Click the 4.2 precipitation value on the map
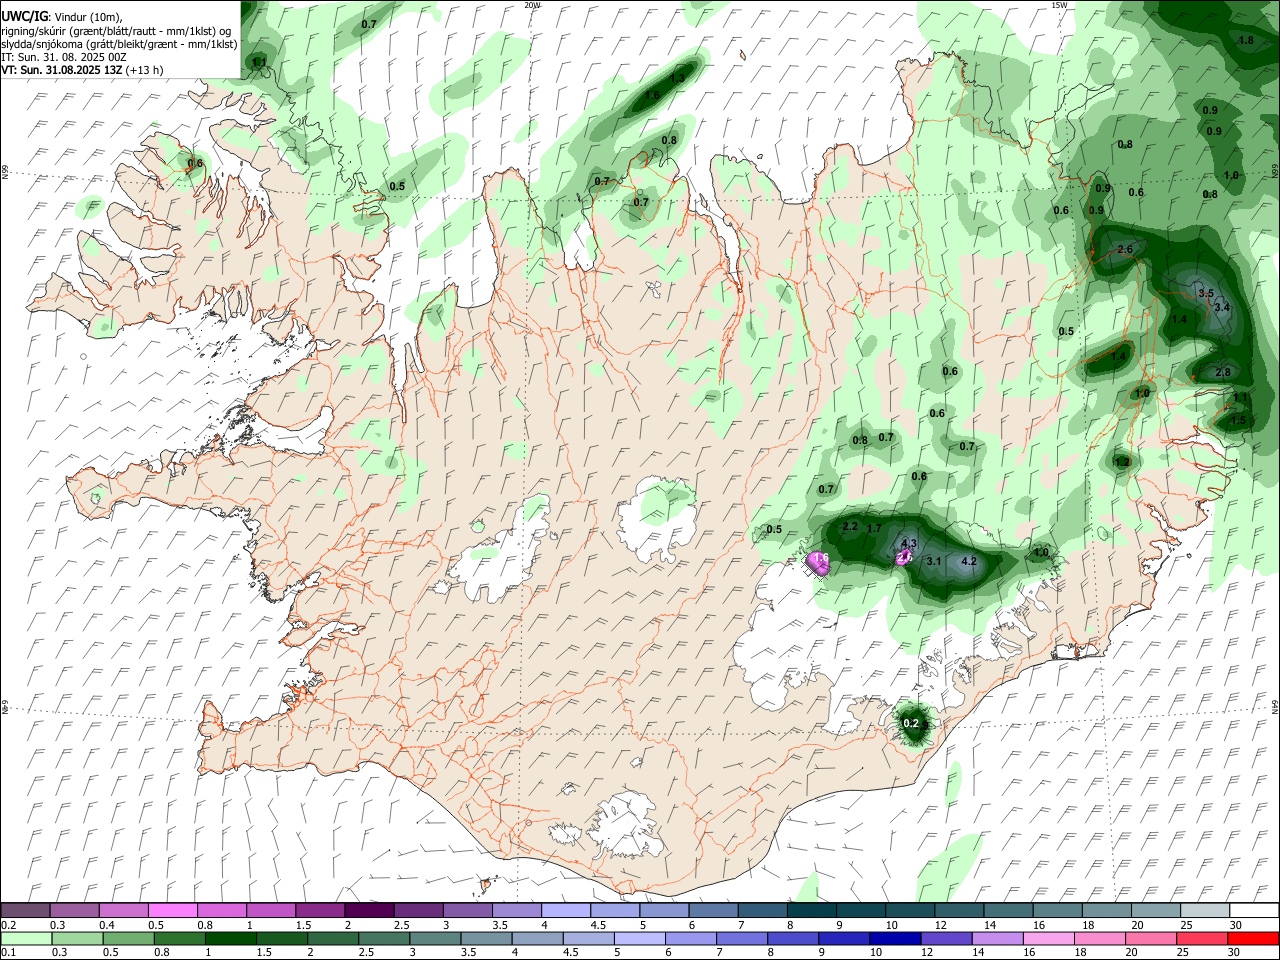The height and width of the screenshot is (960, 1280). point(968,561)
